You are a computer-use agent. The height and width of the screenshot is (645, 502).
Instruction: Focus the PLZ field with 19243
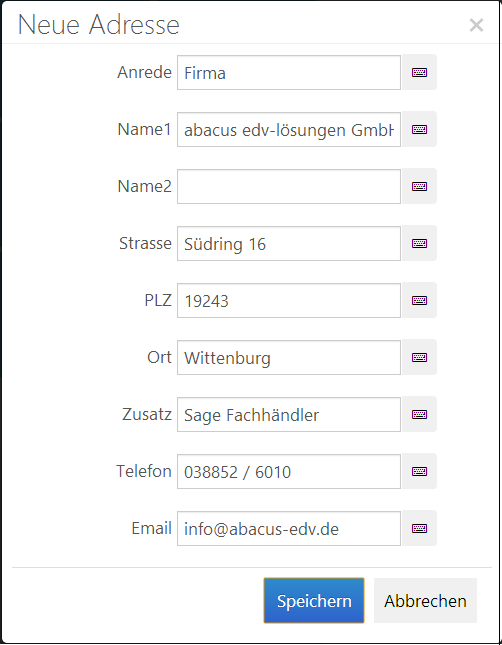coord(289,300)
